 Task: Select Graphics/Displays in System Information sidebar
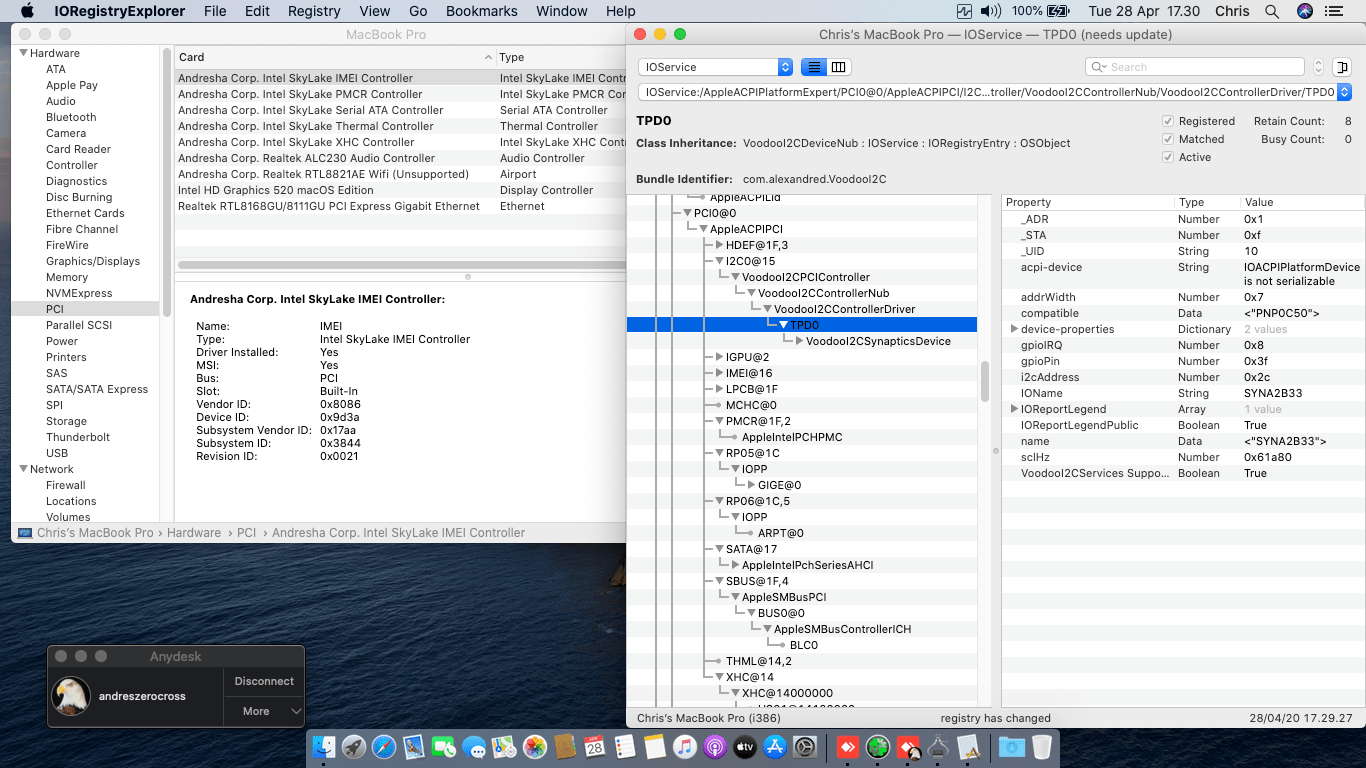tap(93, 261)
